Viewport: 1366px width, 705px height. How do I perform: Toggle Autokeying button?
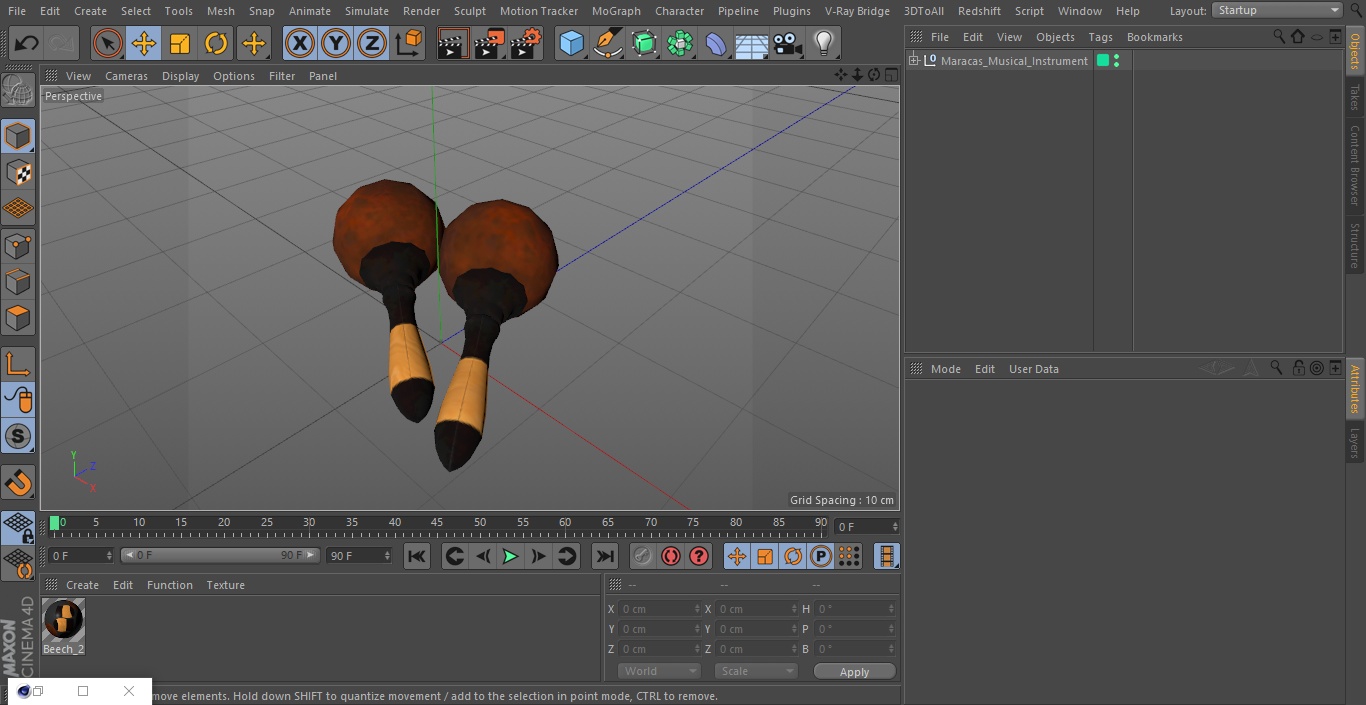pyautogui.click(x=671, y=556)
